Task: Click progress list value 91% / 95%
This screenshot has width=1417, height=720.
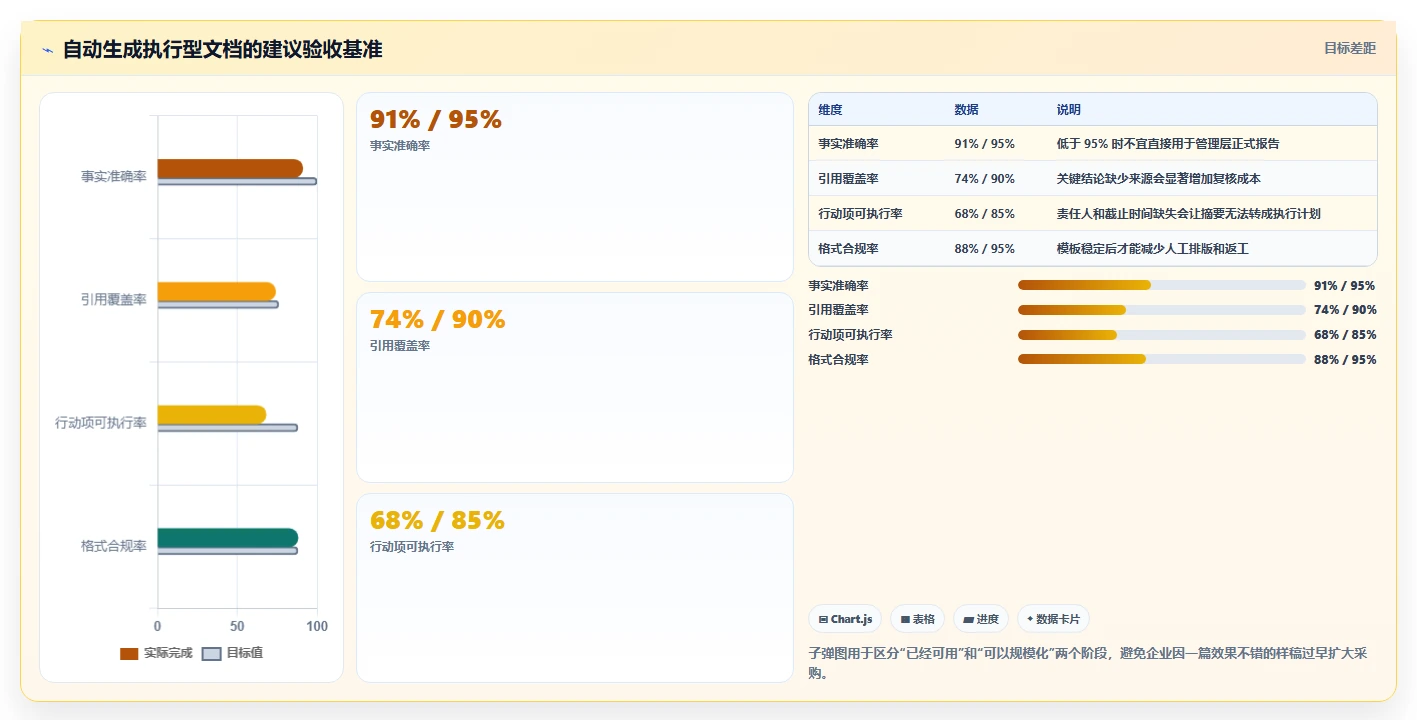Action: [x=1345, y=285]
